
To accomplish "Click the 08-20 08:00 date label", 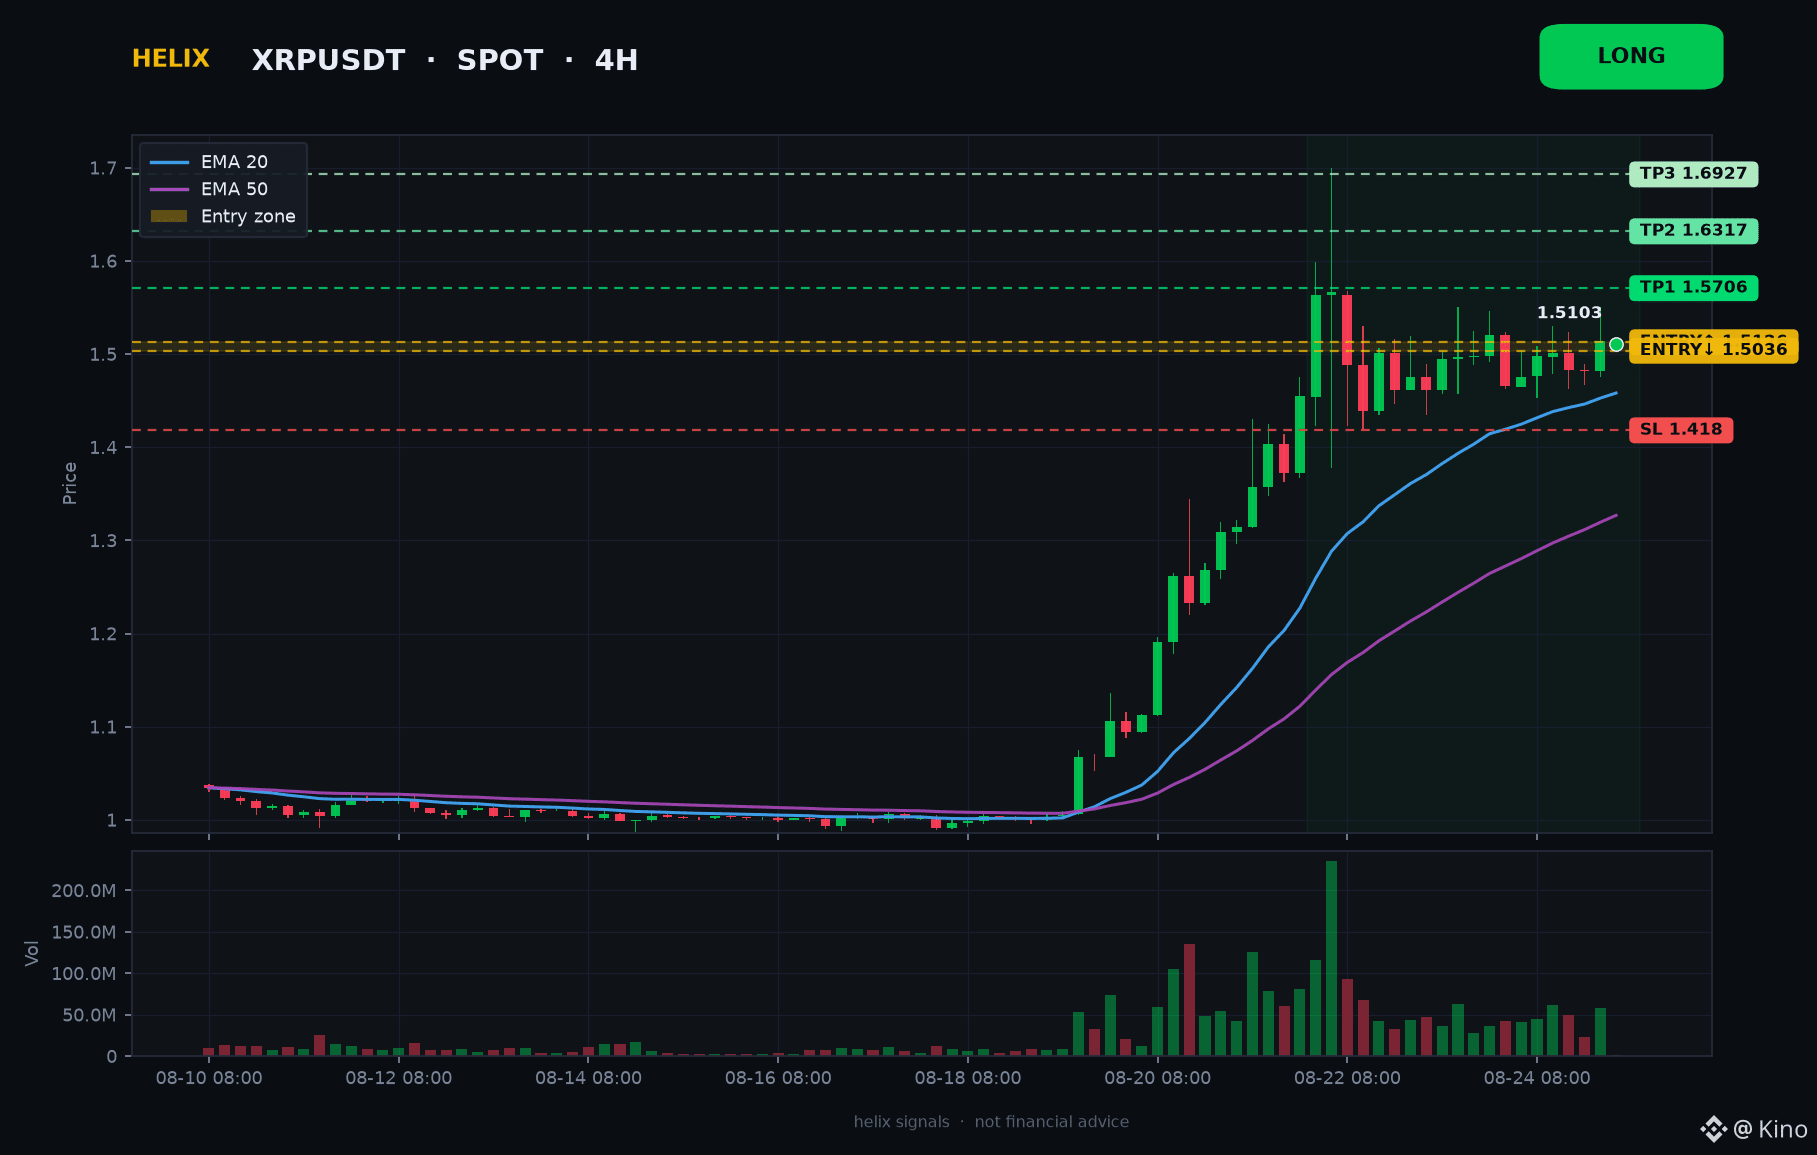I will [1157, 1078].
